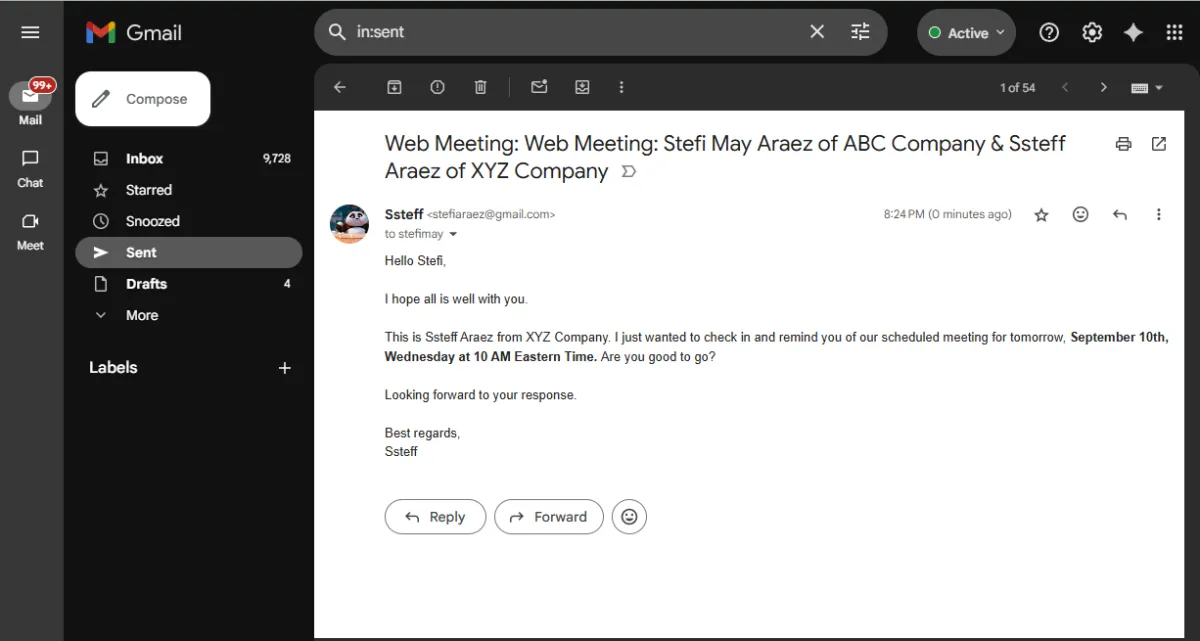The width and height of the screenshot is (1200, 641).
Task: Show details arrow next to 'to stefimay'
Action: tap(453, 234)
